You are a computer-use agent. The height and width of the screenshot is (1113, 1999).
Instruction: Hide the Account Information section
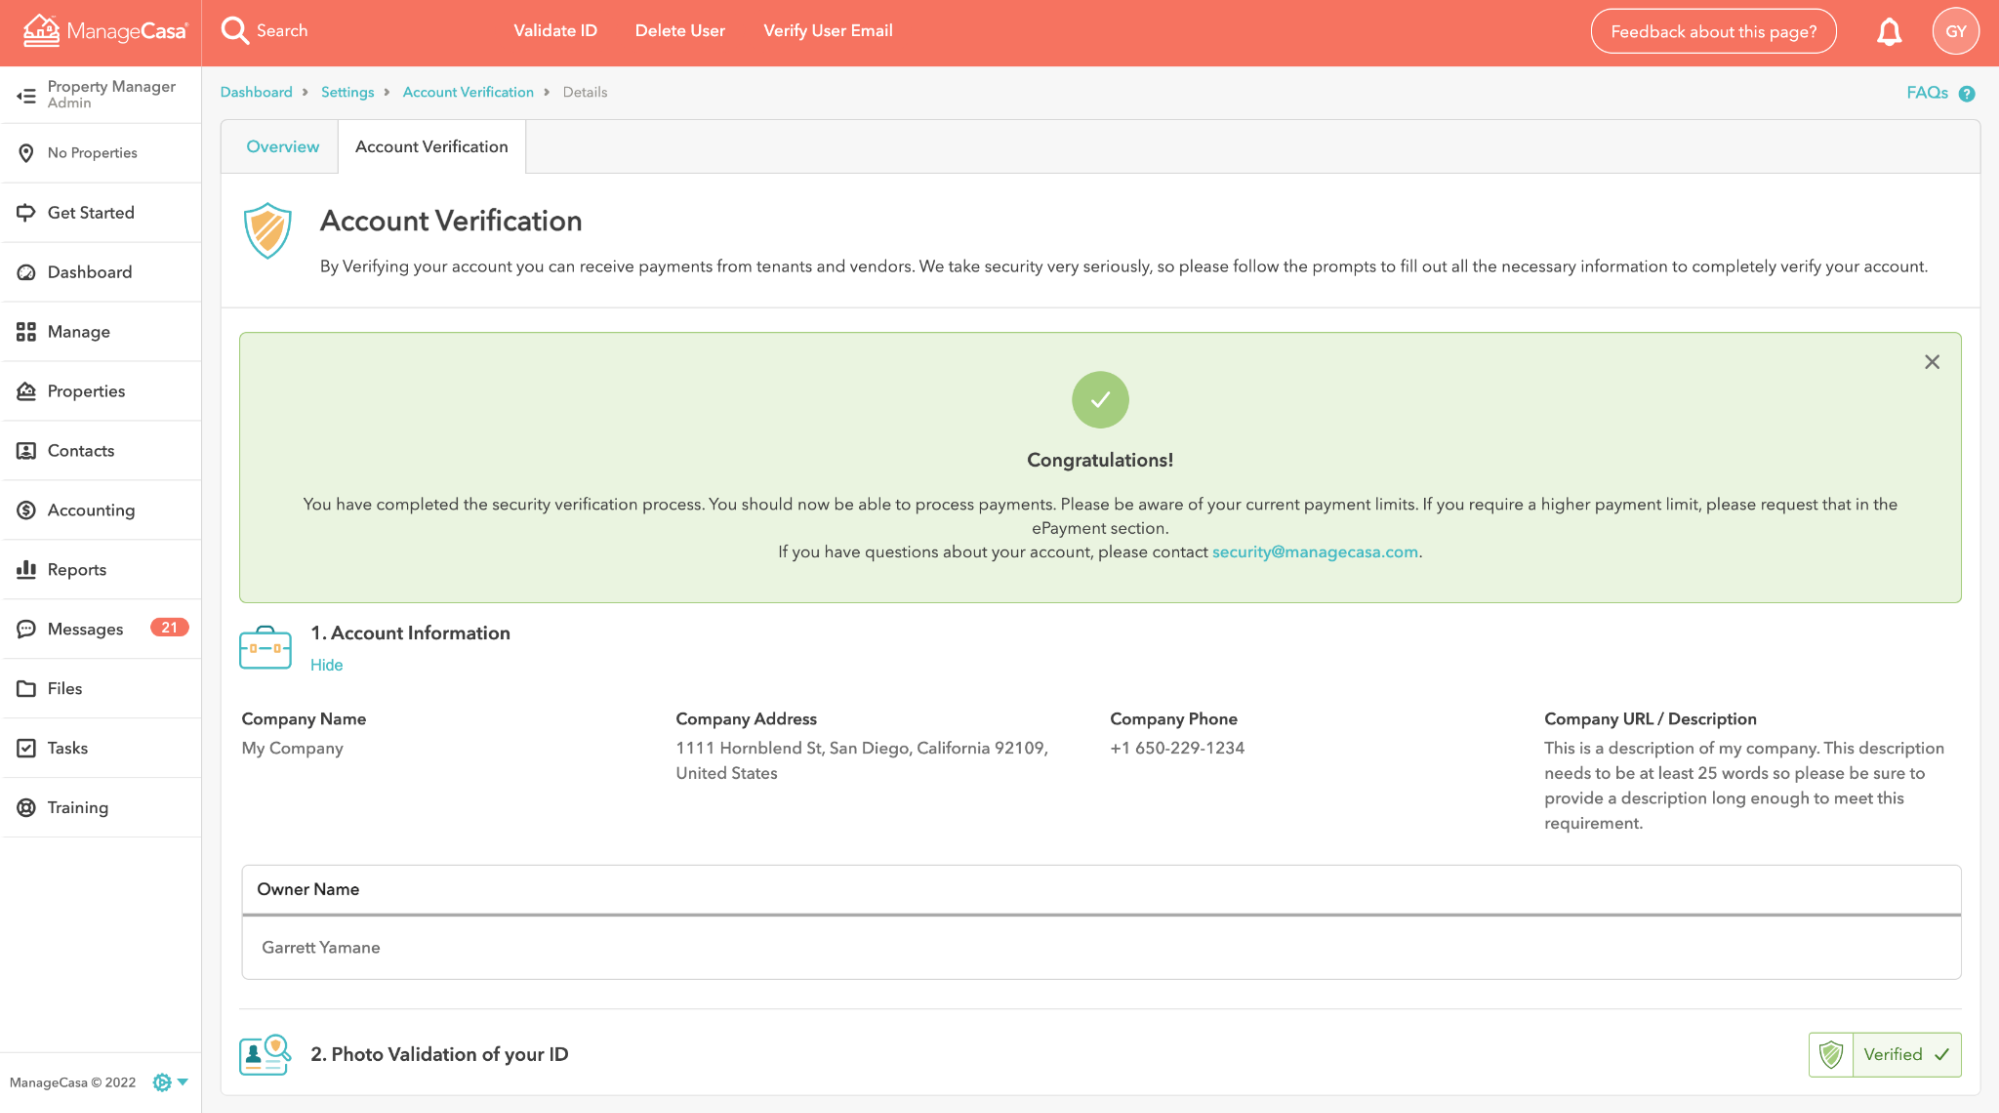coord(326,665)
